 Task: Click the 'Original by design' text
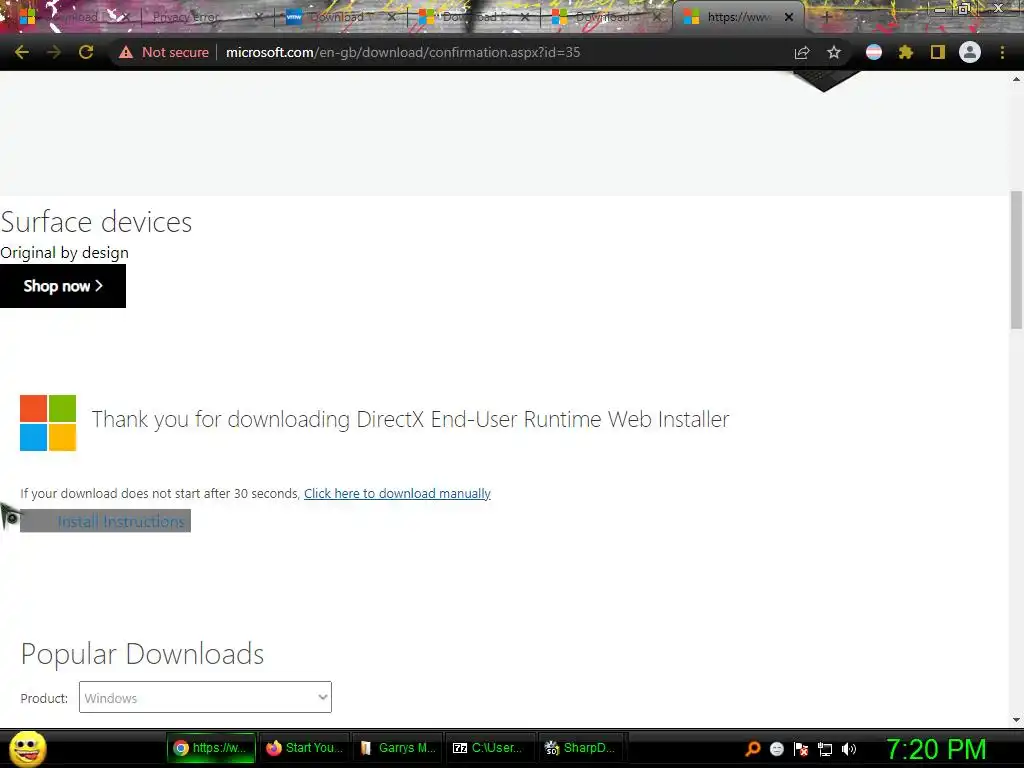coord(64,253)
